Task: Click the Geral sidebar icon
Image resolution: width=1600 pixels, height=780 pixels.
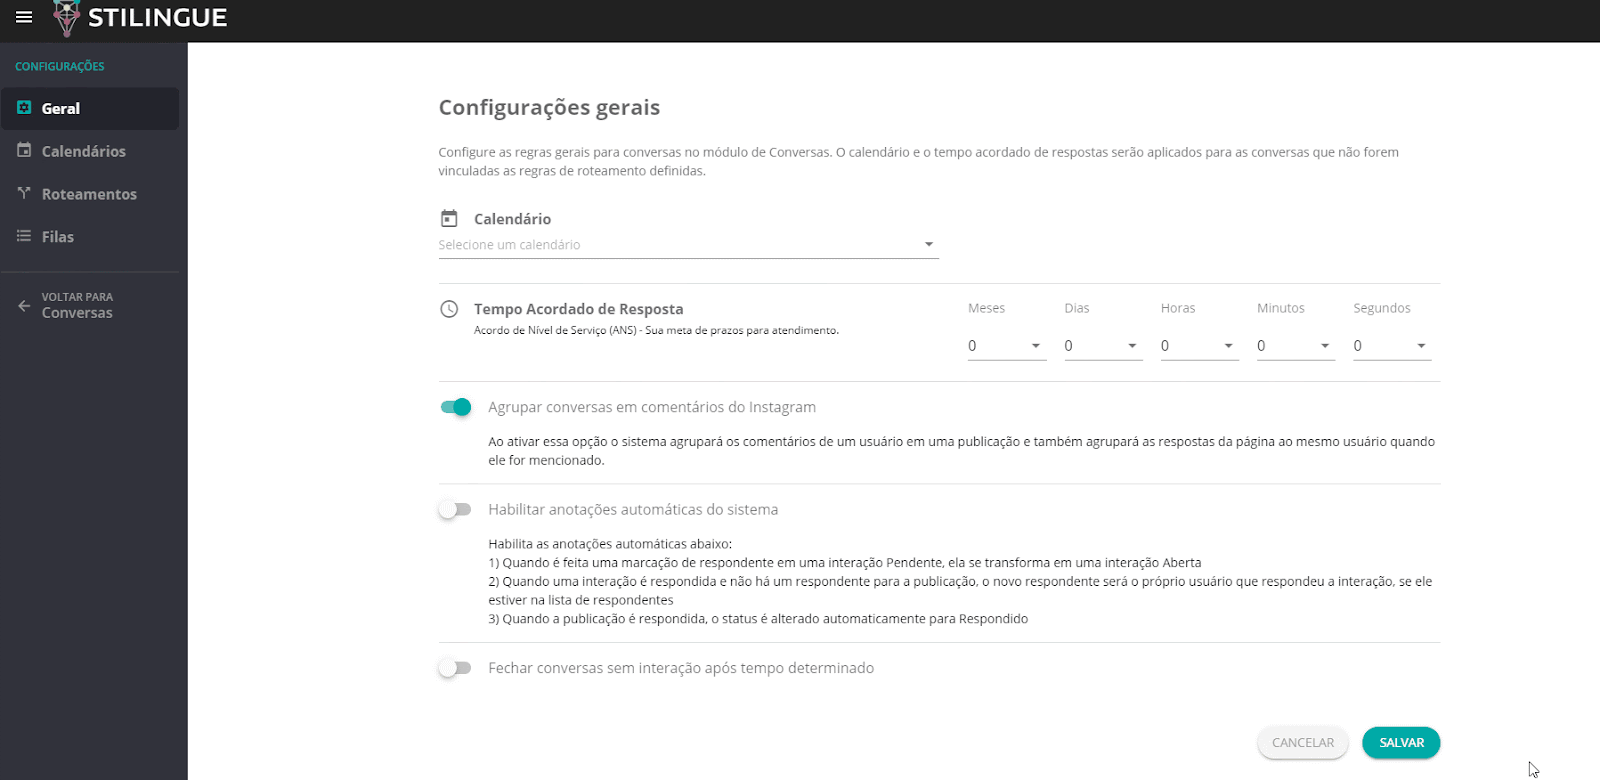Action: pos(24,107)
